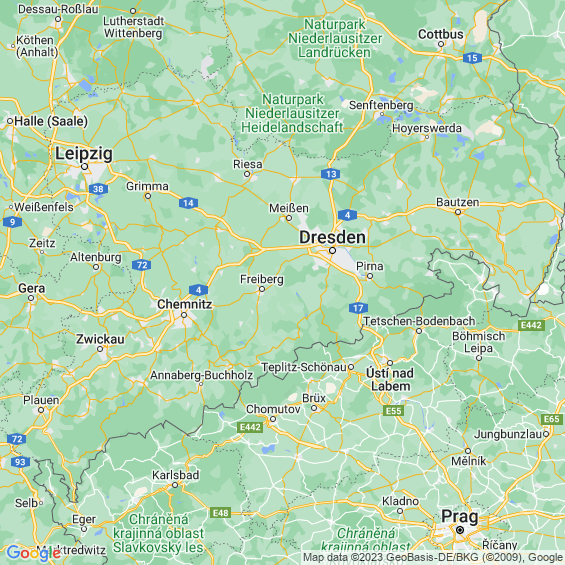The image size is (565, 565).
Task: Click the Leipzig city label
Action: [x=84, y=154]
